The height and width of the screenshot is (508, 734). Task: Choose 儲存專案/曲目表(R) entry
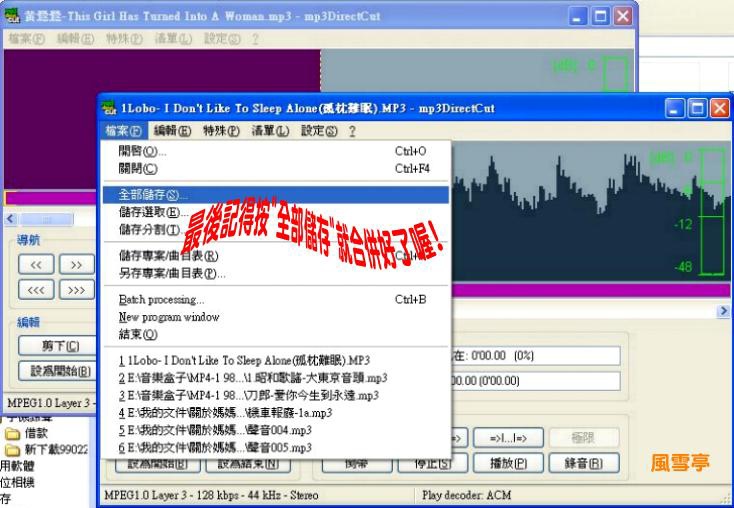coord(276,256)
